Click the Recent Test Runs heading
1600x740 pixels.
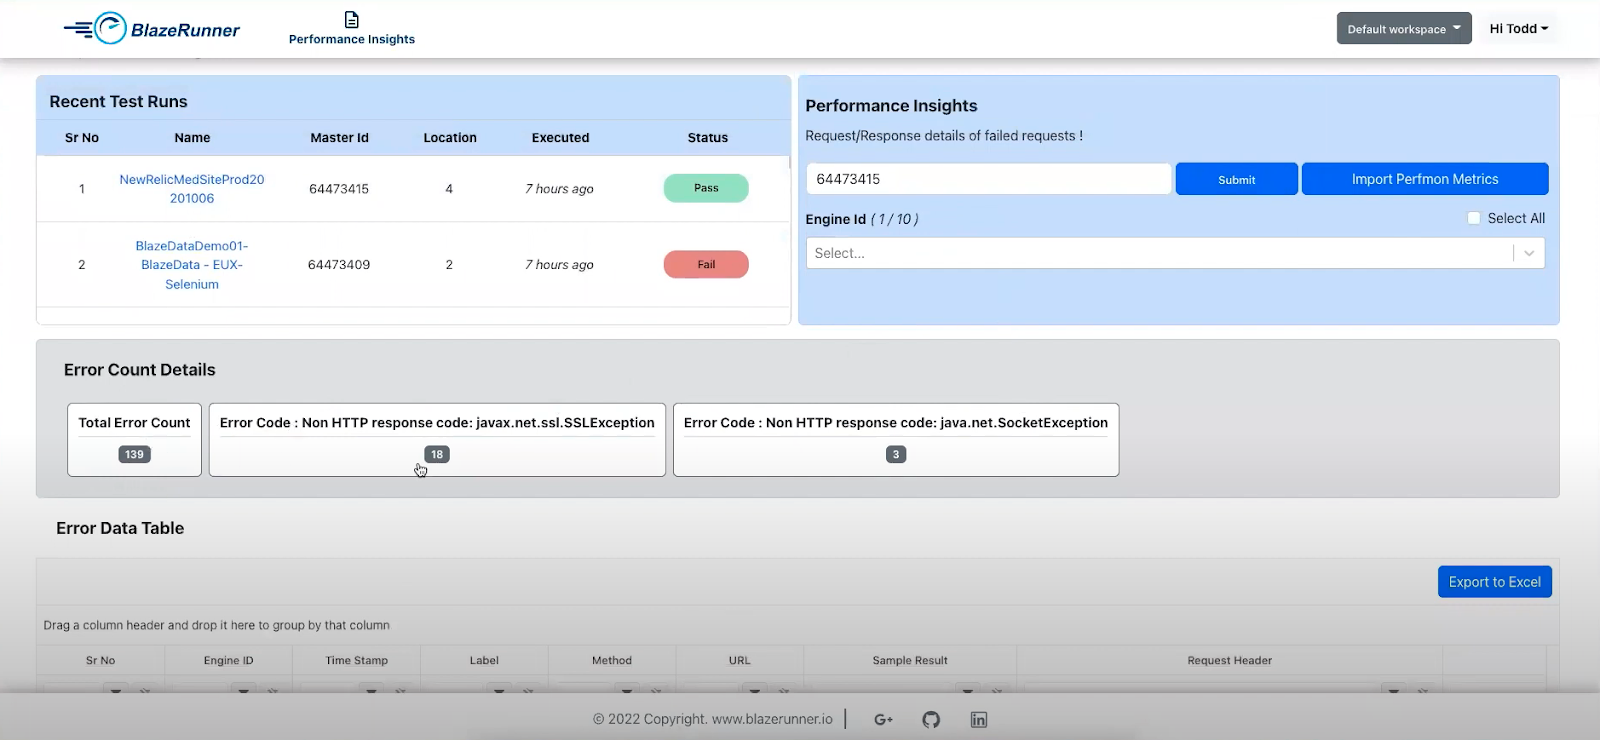(118, 102)
